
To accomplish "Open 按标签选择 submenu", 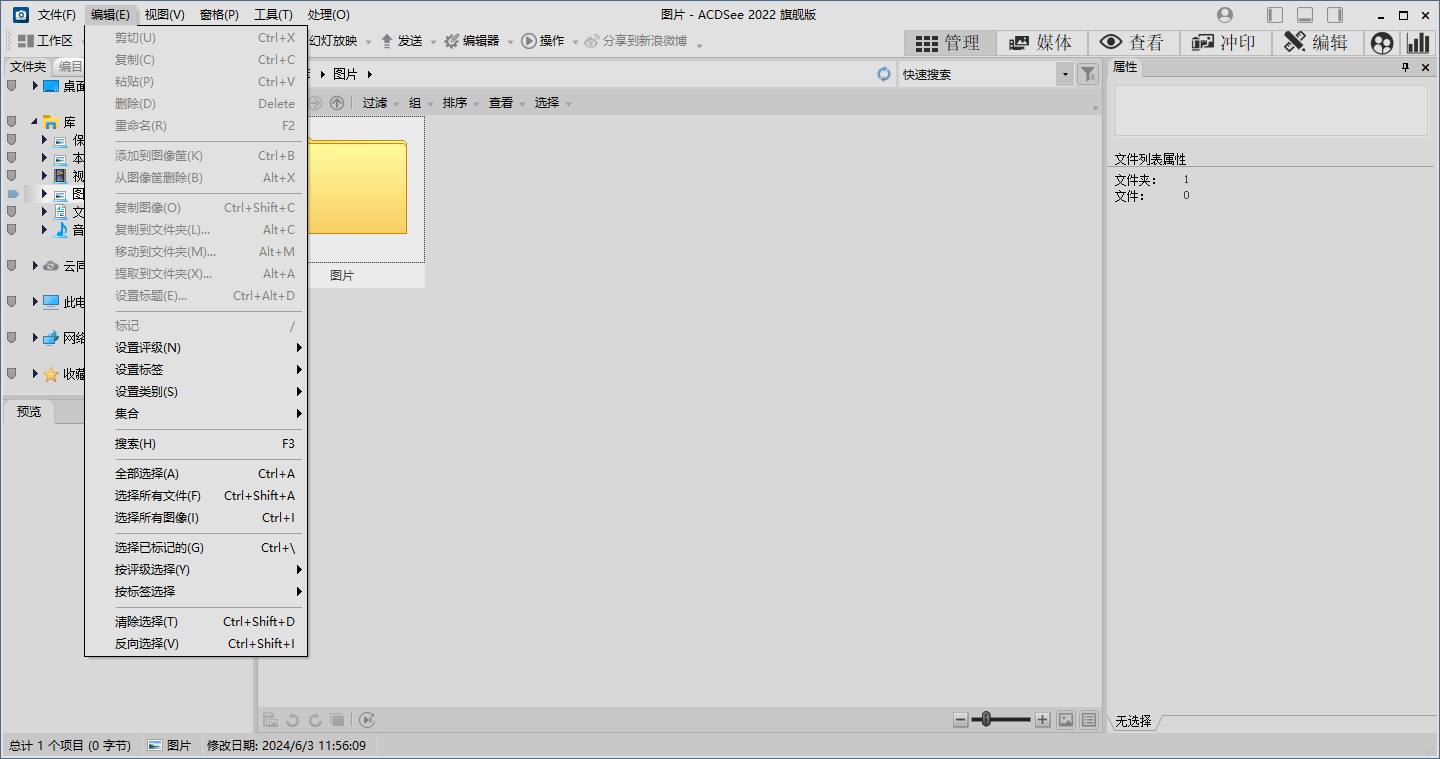I will pyautogui.click(x=196, y=592).
